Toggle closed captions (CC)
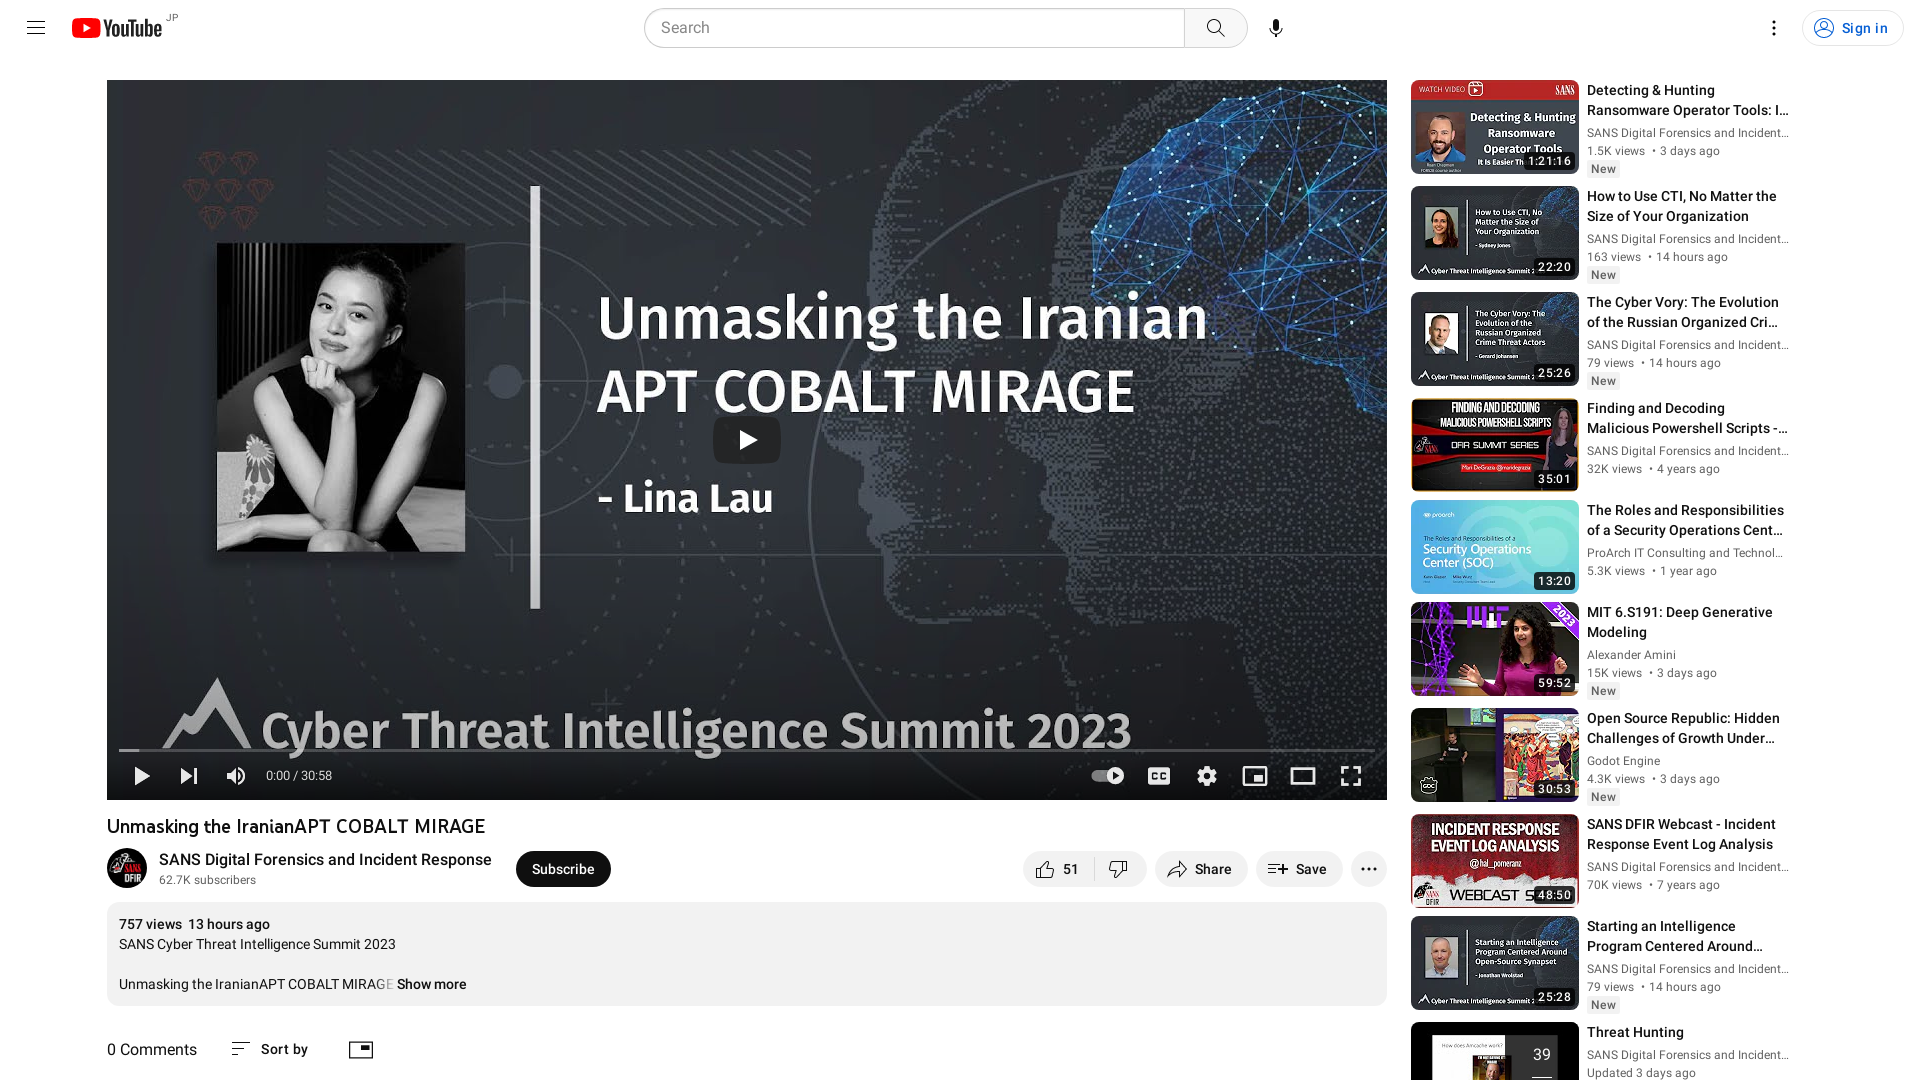The width and height of the screenshot is (1920, 1080). [x=1159, y=776]
